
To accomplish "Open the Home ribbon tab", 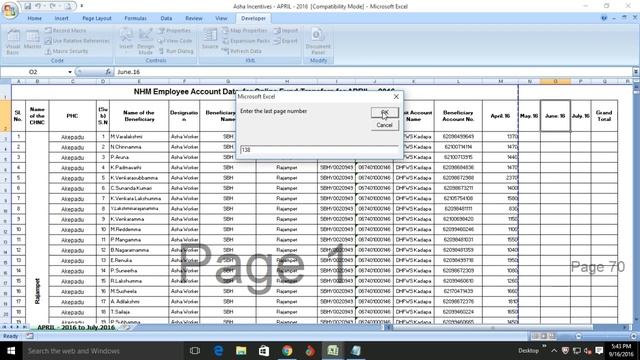I will click(35, 18).
